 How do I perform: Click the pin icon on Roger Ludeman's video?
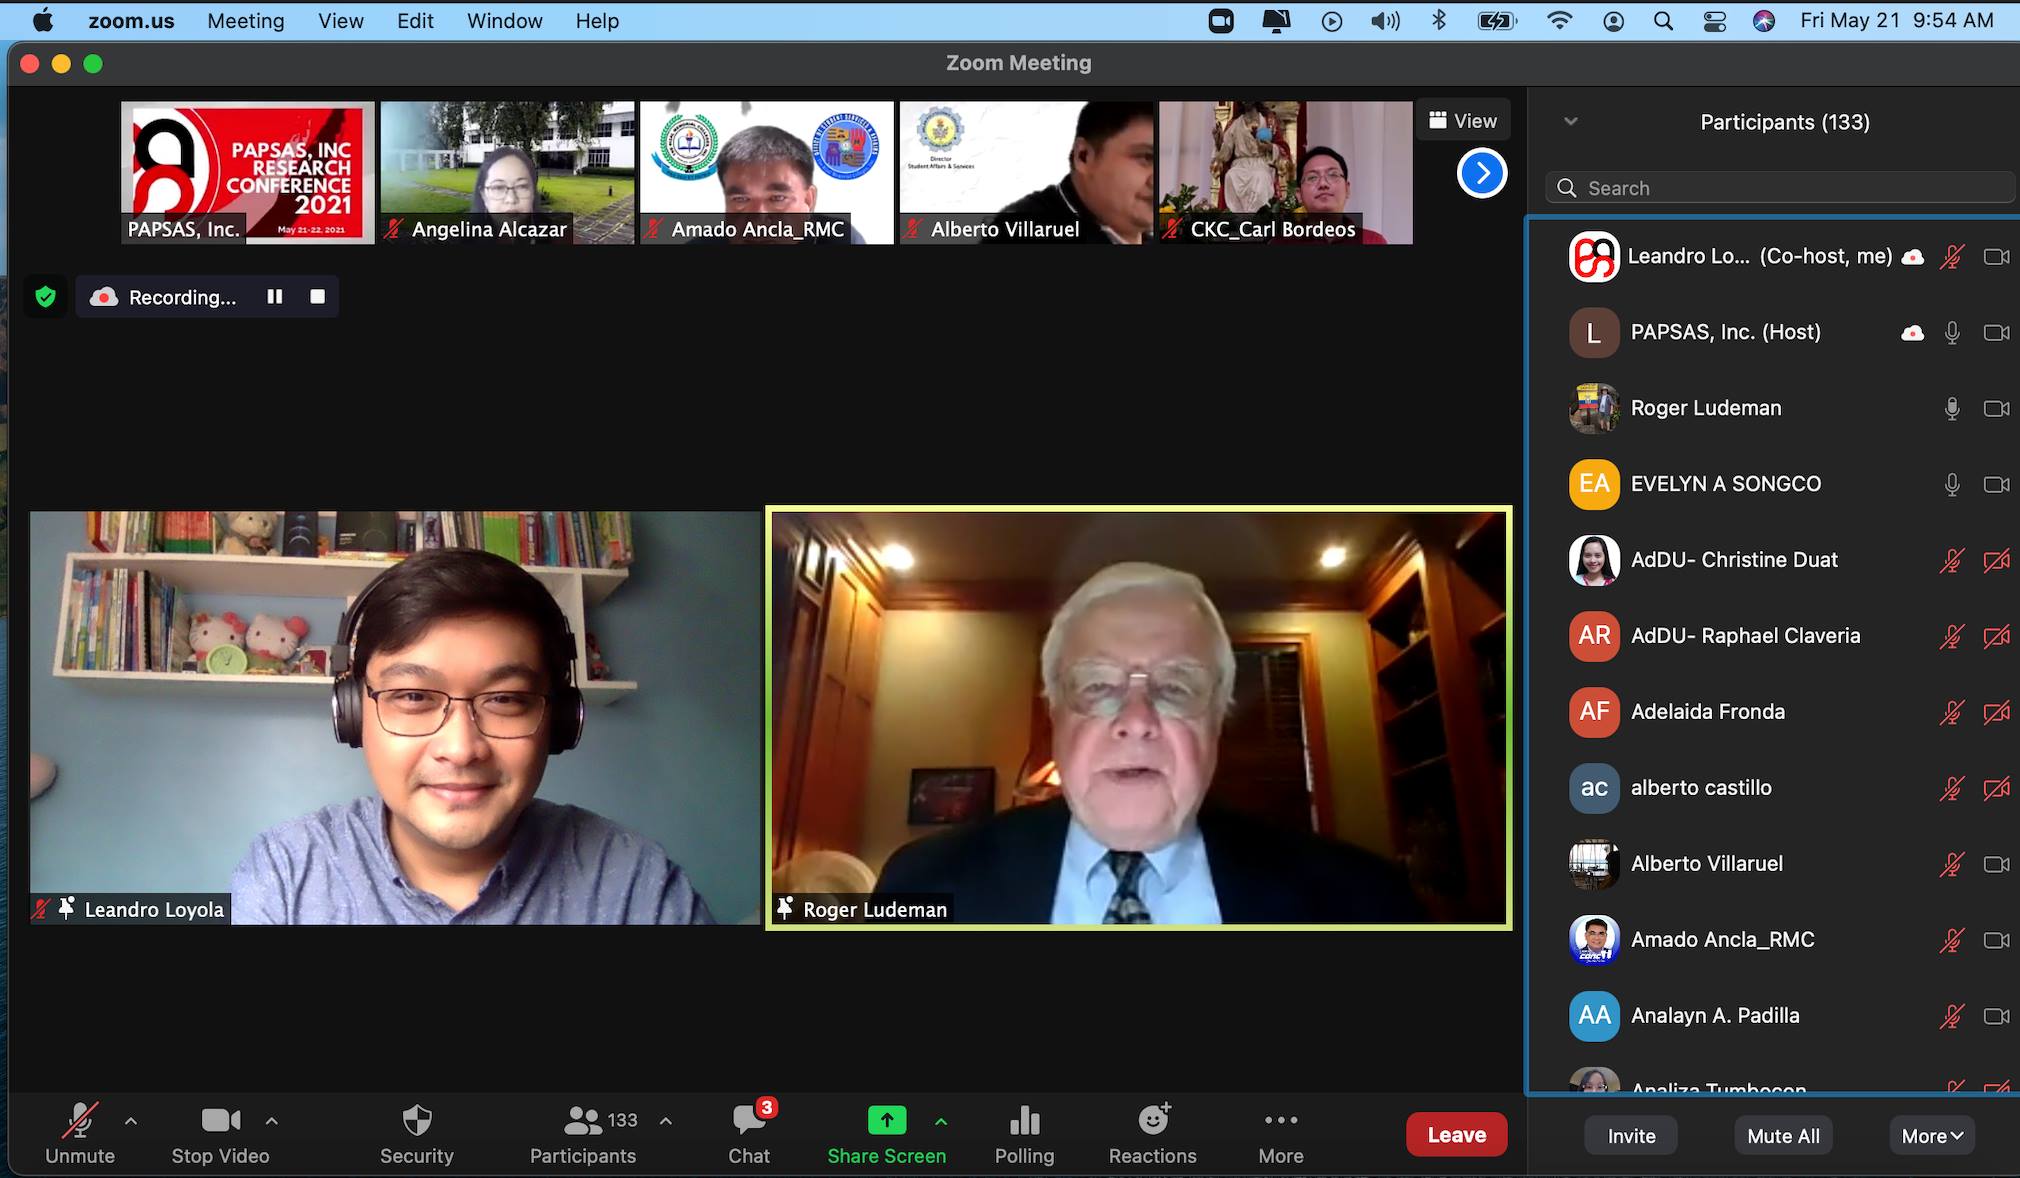point(785,908)
